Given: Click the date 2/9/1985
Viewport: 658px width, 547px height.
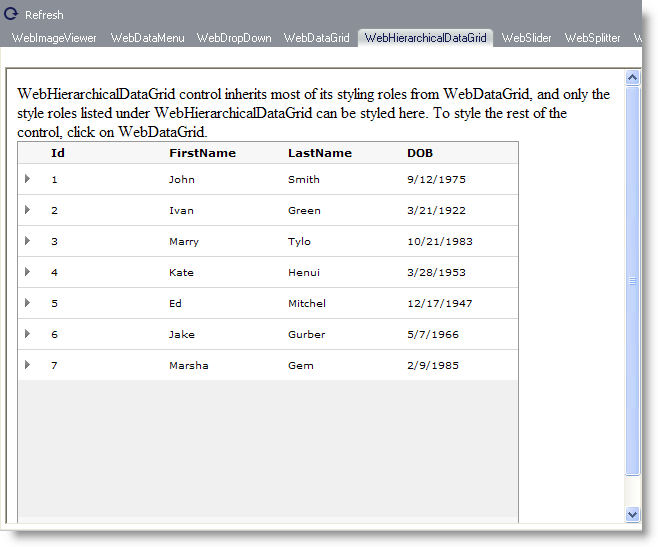Looking at the screenshot, I should [x=433, y=366].
